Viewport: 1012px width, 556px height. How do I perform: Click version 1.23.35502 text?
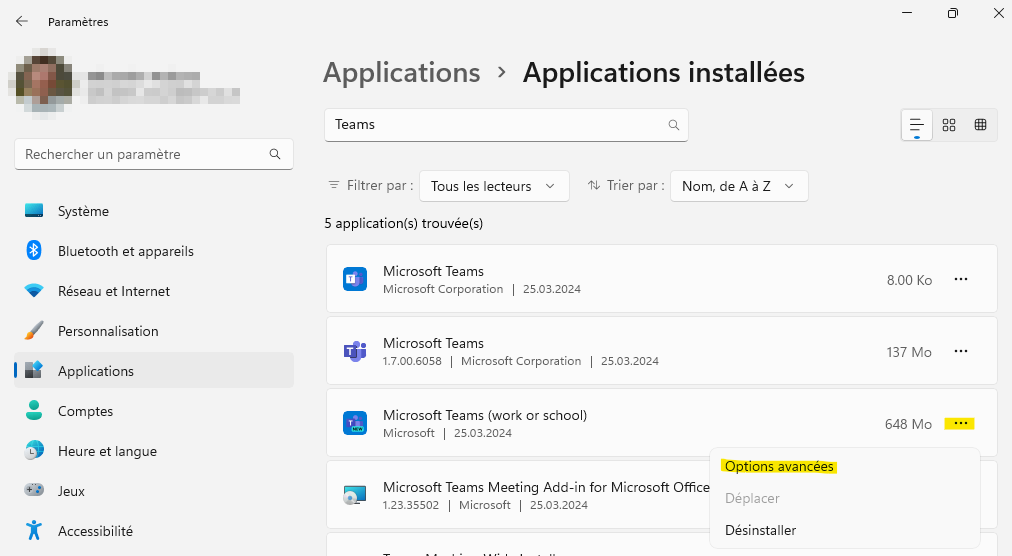click(410, 505)
